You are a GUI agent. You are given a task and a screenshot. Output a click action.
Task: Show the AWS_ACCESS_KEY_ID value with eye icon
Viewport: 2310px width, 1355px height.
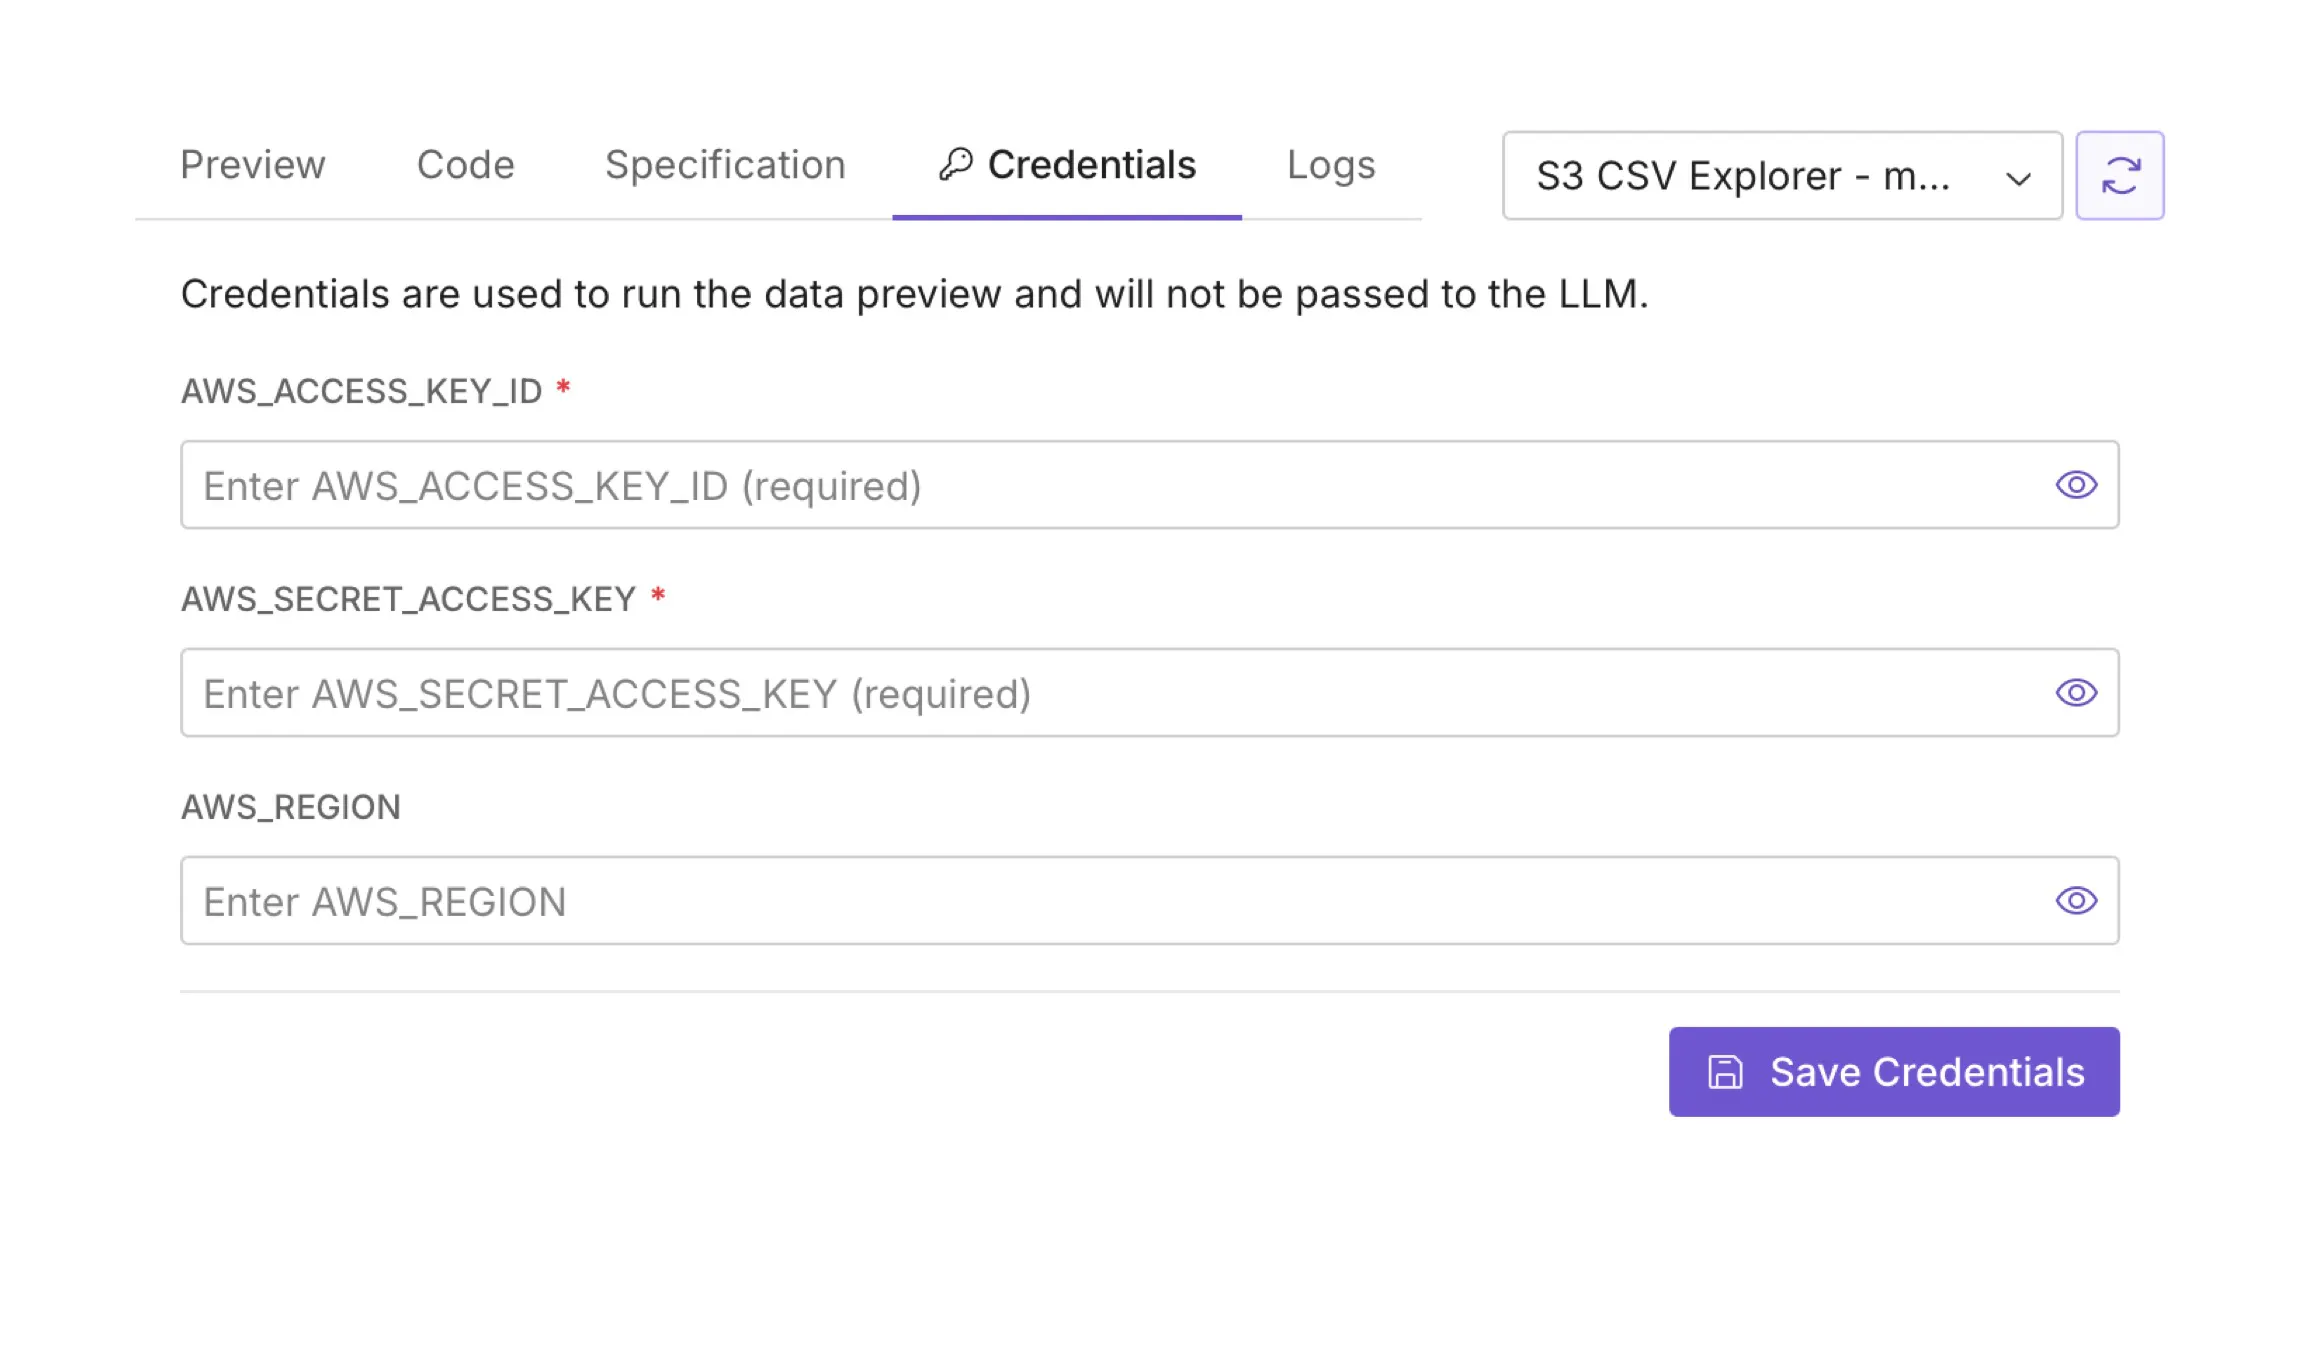coord(2075,485)
